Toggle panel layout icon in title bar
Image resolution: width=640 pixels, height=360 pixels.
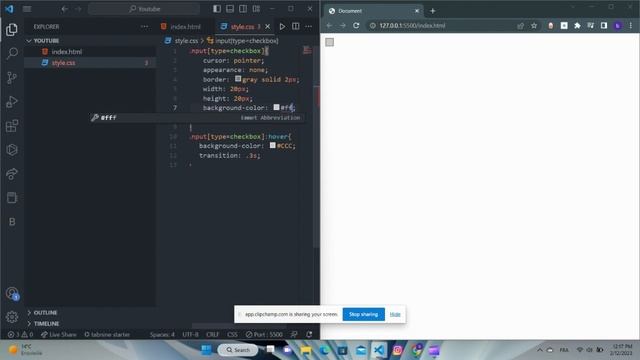pos(230,9)
